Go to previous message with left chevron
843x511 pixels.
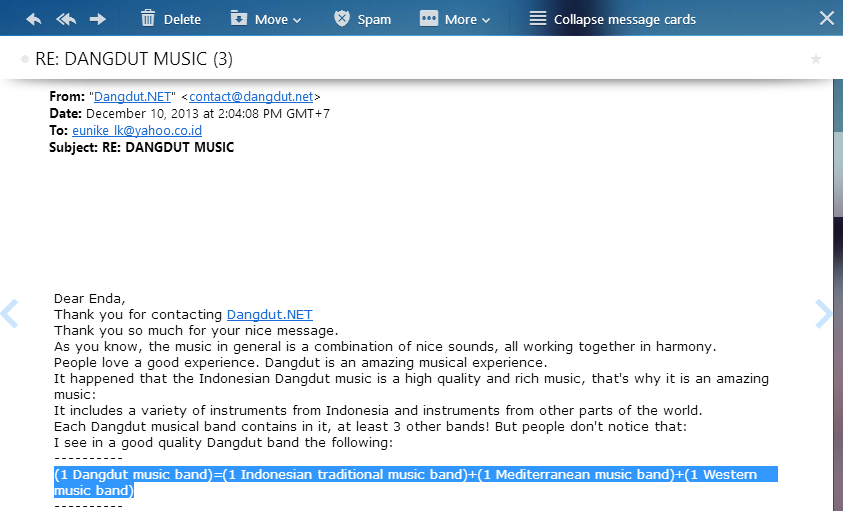(x=10, y=314)
